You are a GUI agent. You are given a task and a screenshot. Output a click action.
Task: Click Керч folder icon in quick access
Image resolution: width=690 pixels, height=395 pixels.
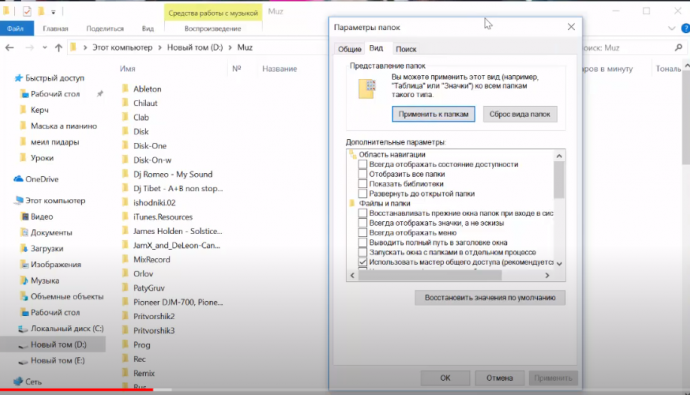click(x=23, y=110)
